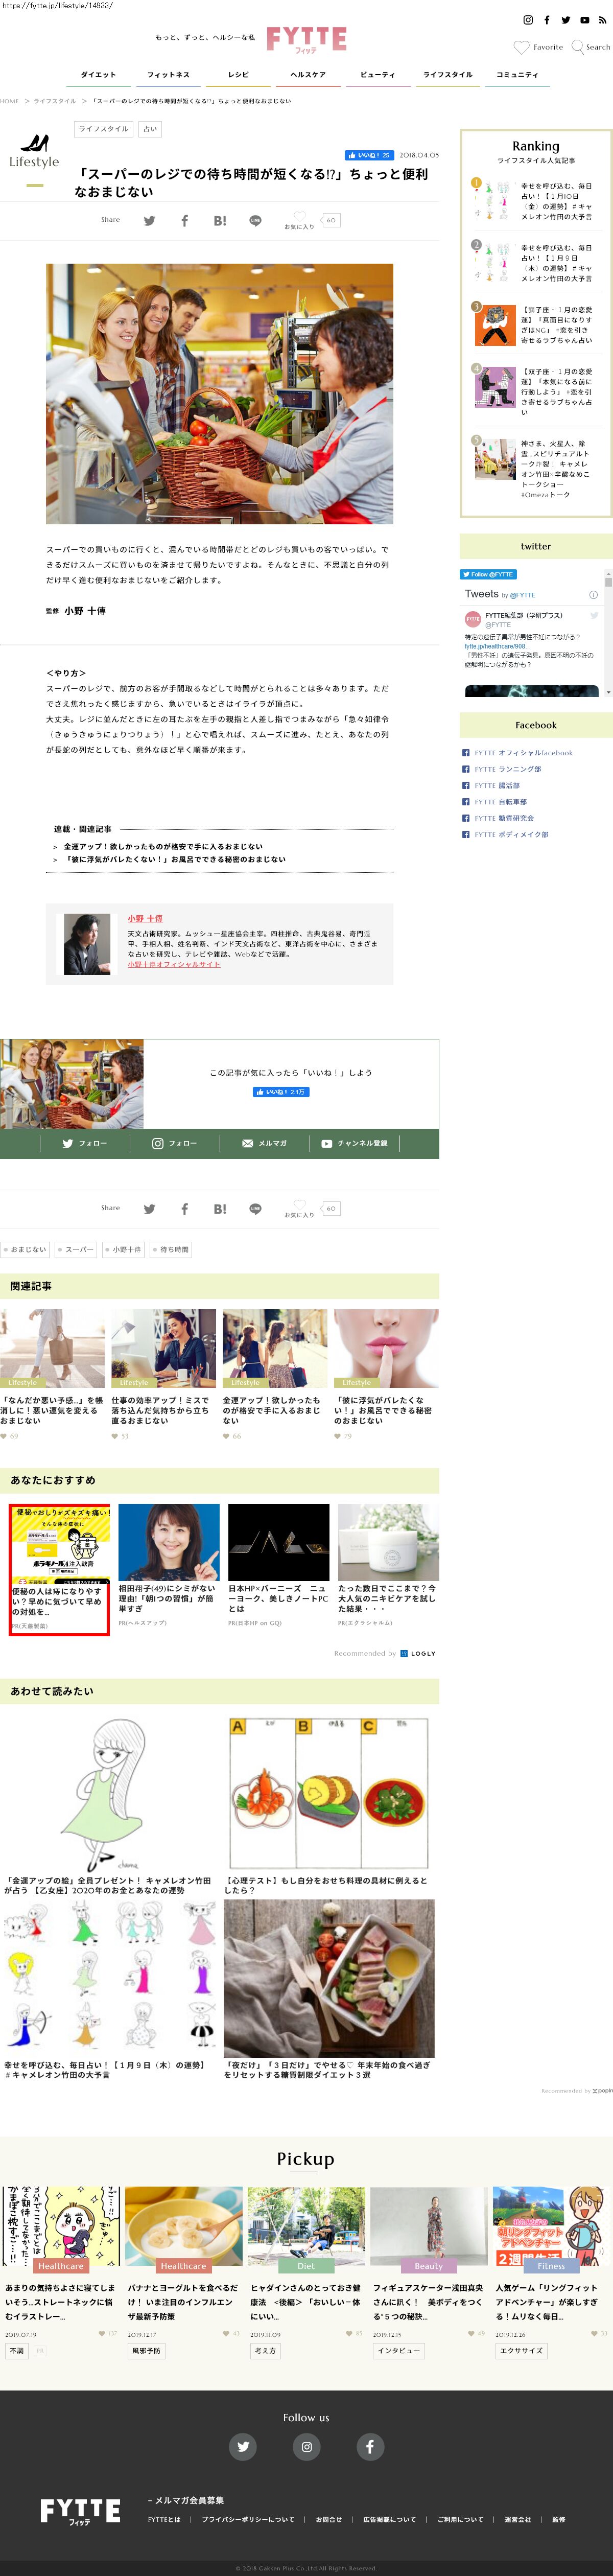Open the 相田翔子 recommended ad thumbnail
This screenshot has height=2576, width=613.
pos(169,1542)
